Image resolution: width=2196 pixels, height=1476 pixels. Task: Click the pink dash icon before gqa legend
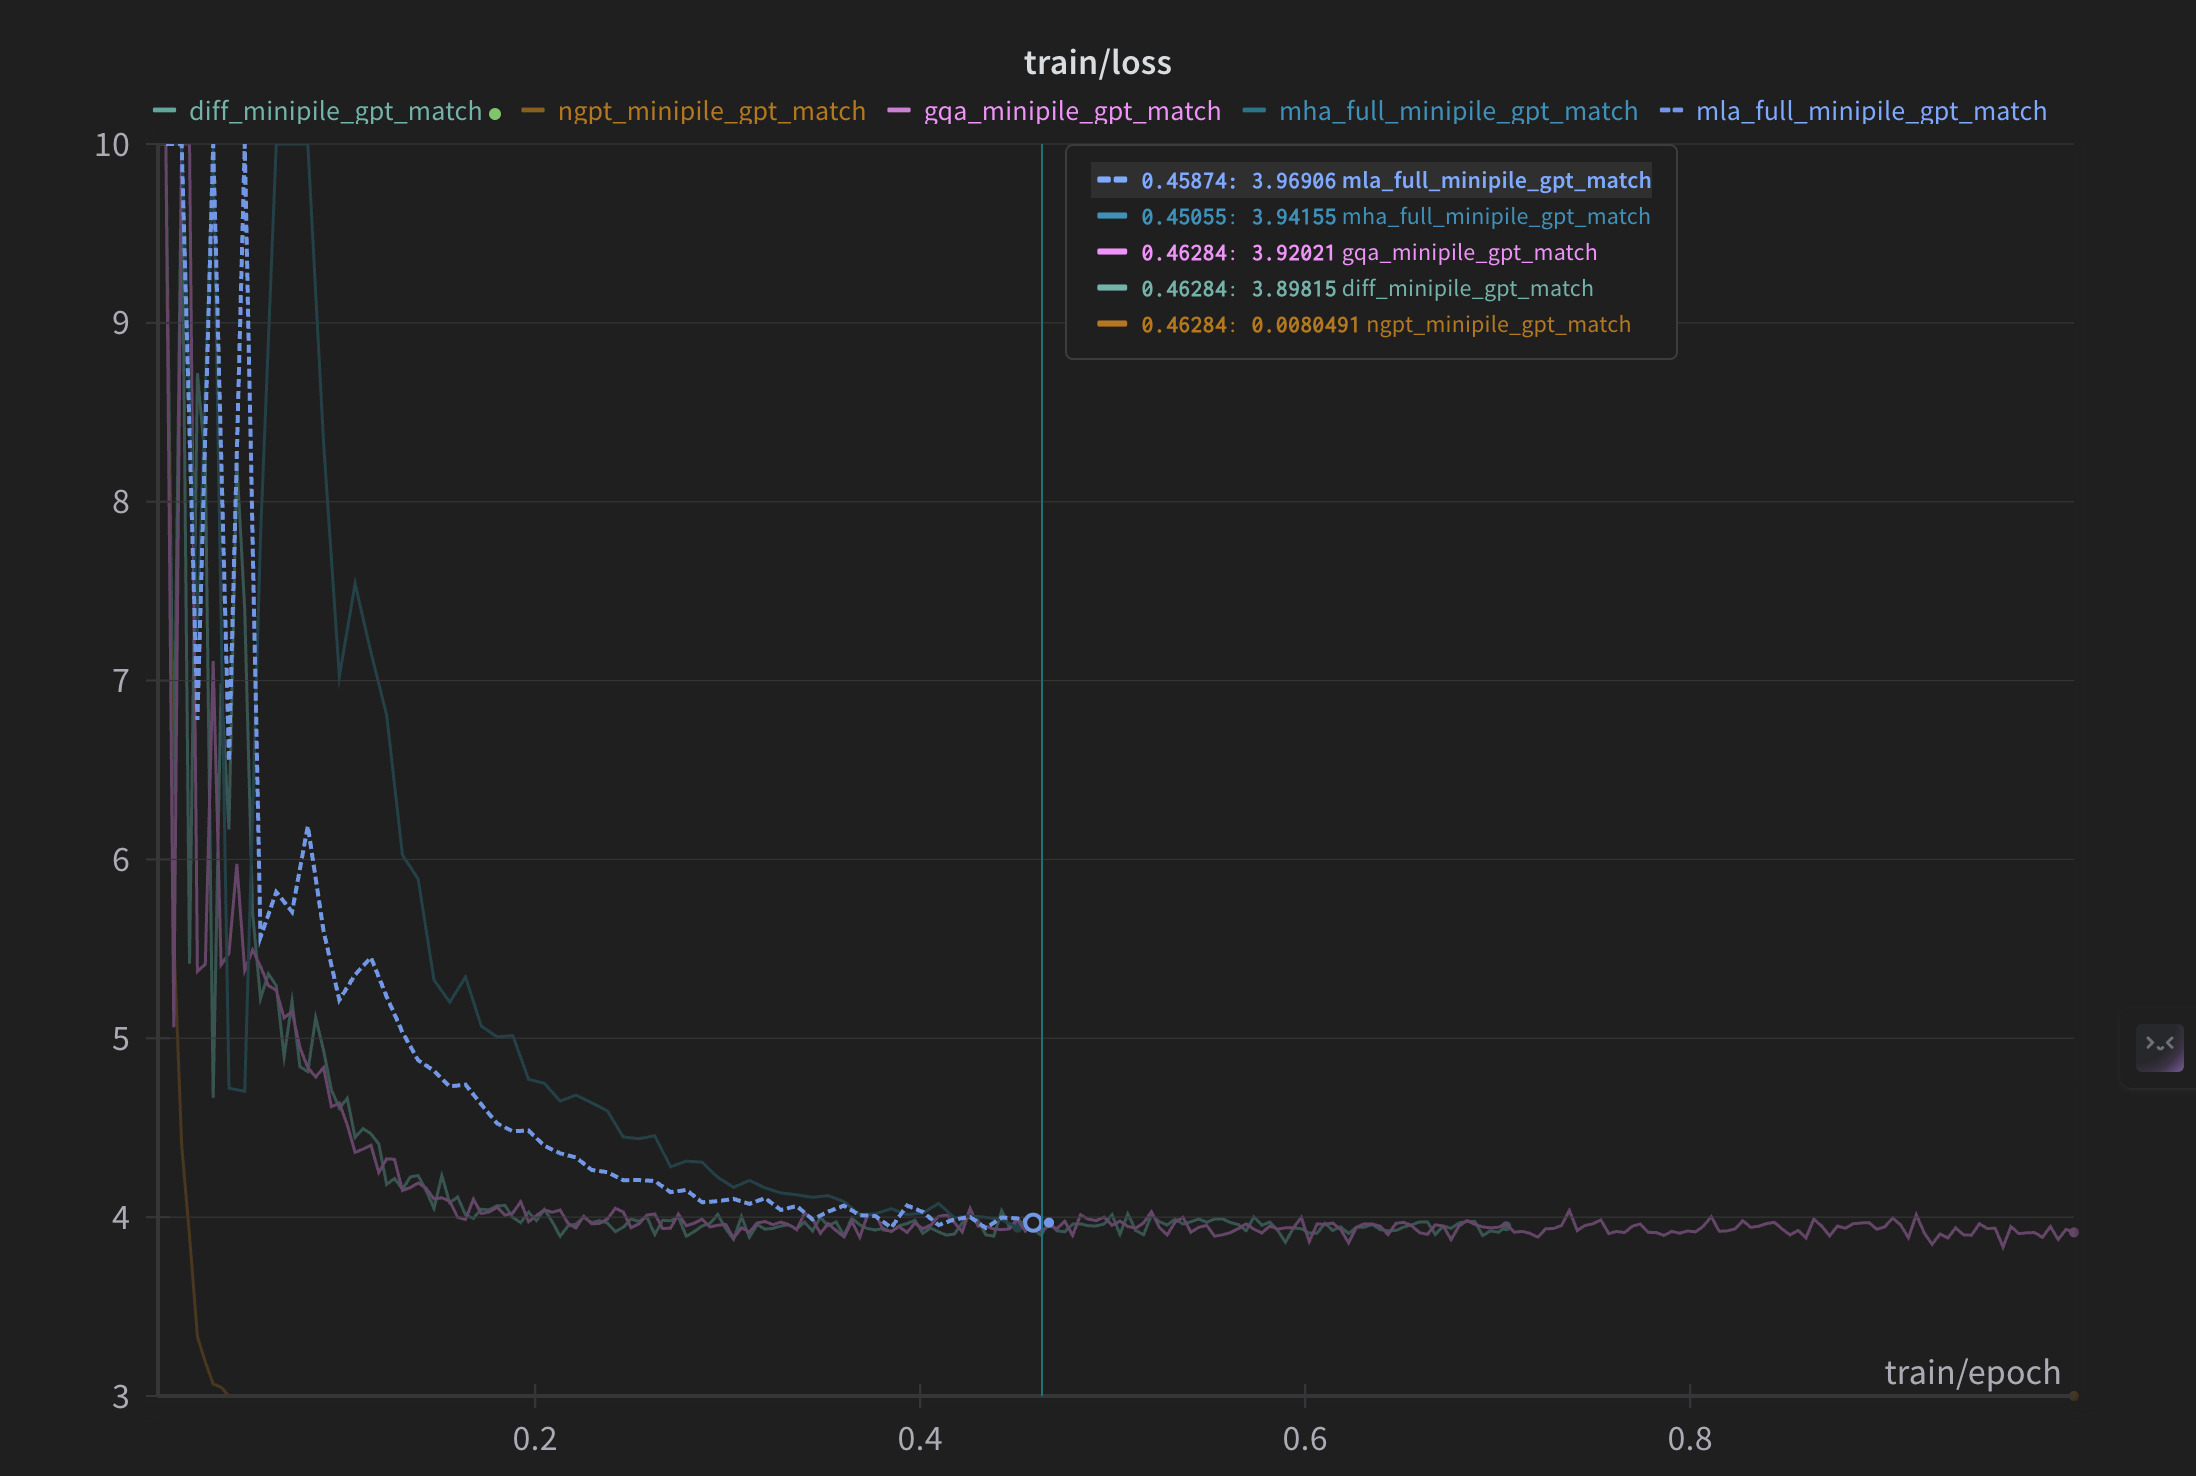point(899,110)
